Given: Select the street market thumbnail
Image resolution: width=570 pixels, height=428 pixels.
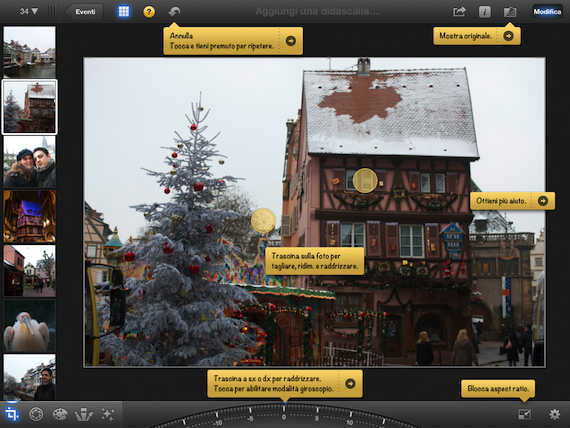Looking at the screenshot, I should click(x=29, y=271).
